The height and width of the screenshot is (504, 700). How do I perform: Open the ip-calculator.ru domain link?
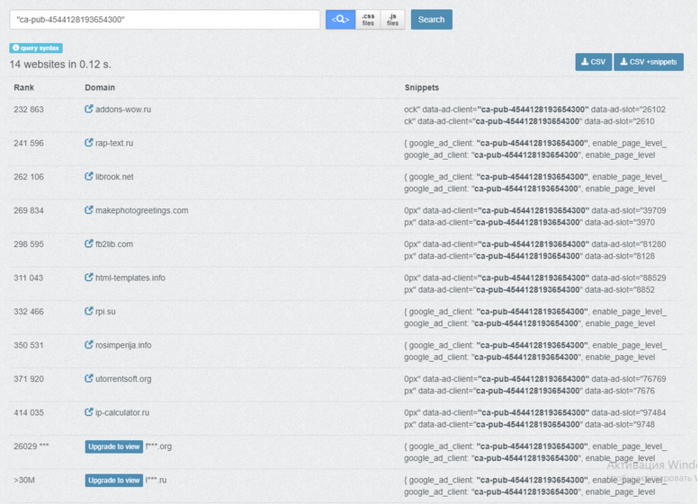pyautogui.click(x=122, y=412)
